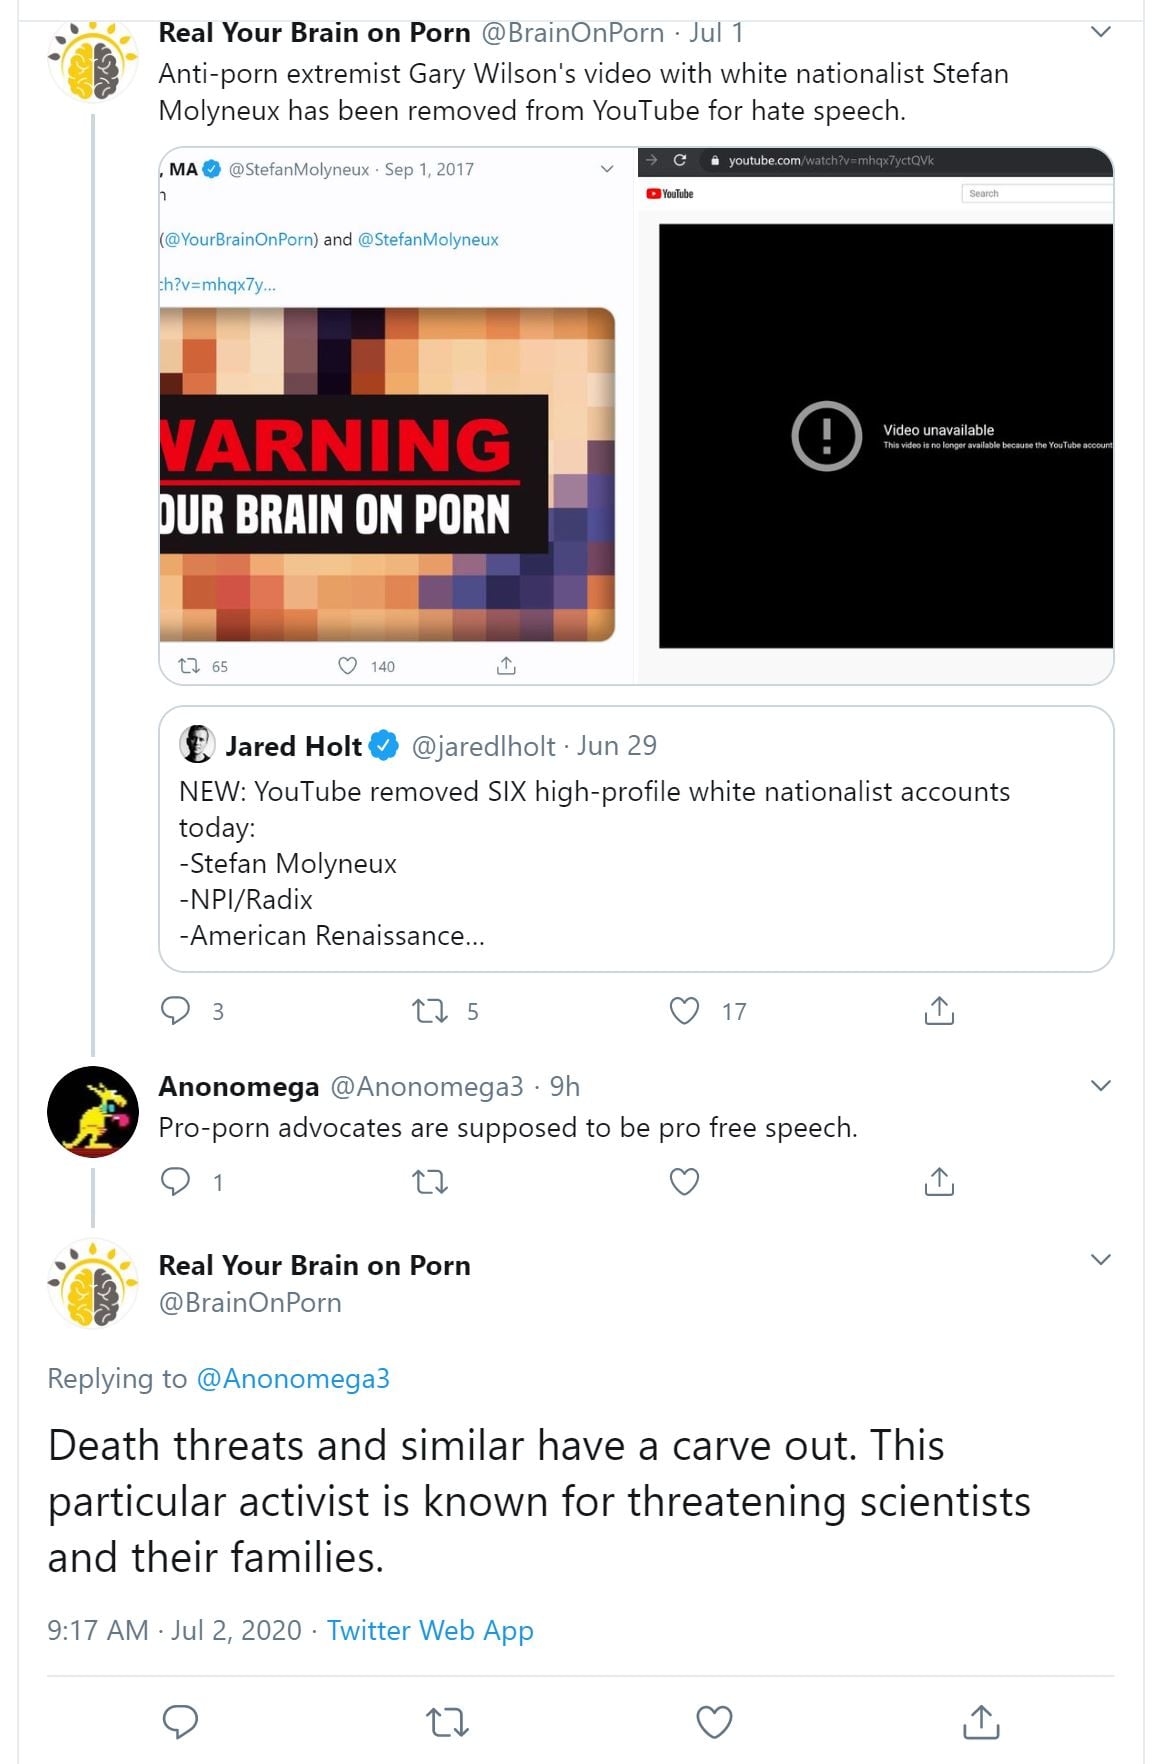Open Jared Holt's quoted tweet

point(636,839)
